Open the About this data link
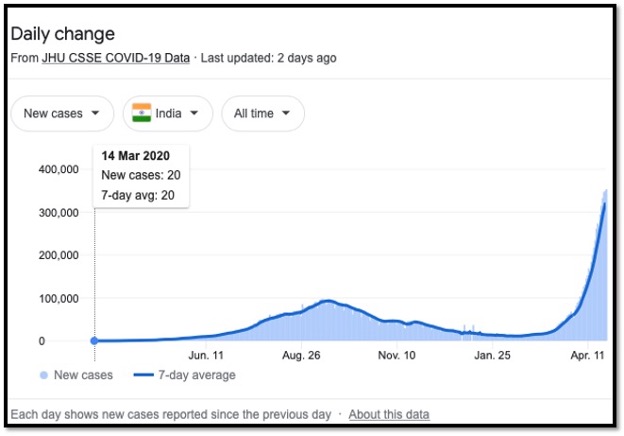The width and height of the screenshot is (624, 436). tap(389, 415)
